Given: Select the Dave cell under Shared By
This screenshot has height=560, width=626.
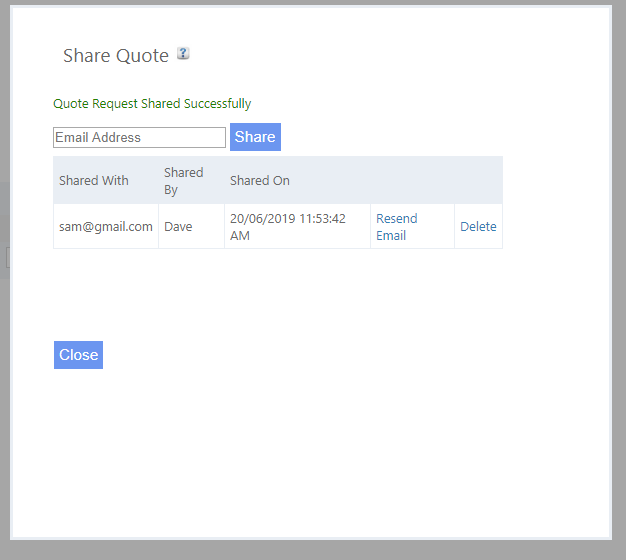Looking at the screenshot, I should coord(178,227).
